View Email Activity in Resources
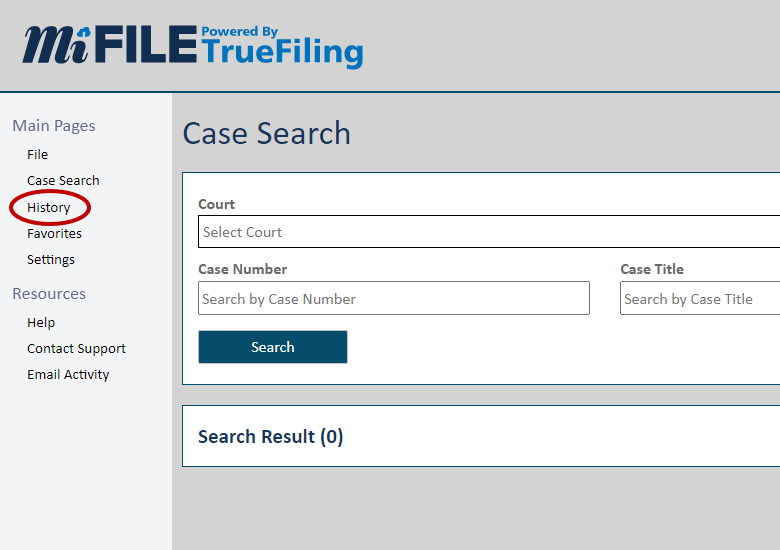The height and width of the screenshot is (550, 780). pos(68,375)
